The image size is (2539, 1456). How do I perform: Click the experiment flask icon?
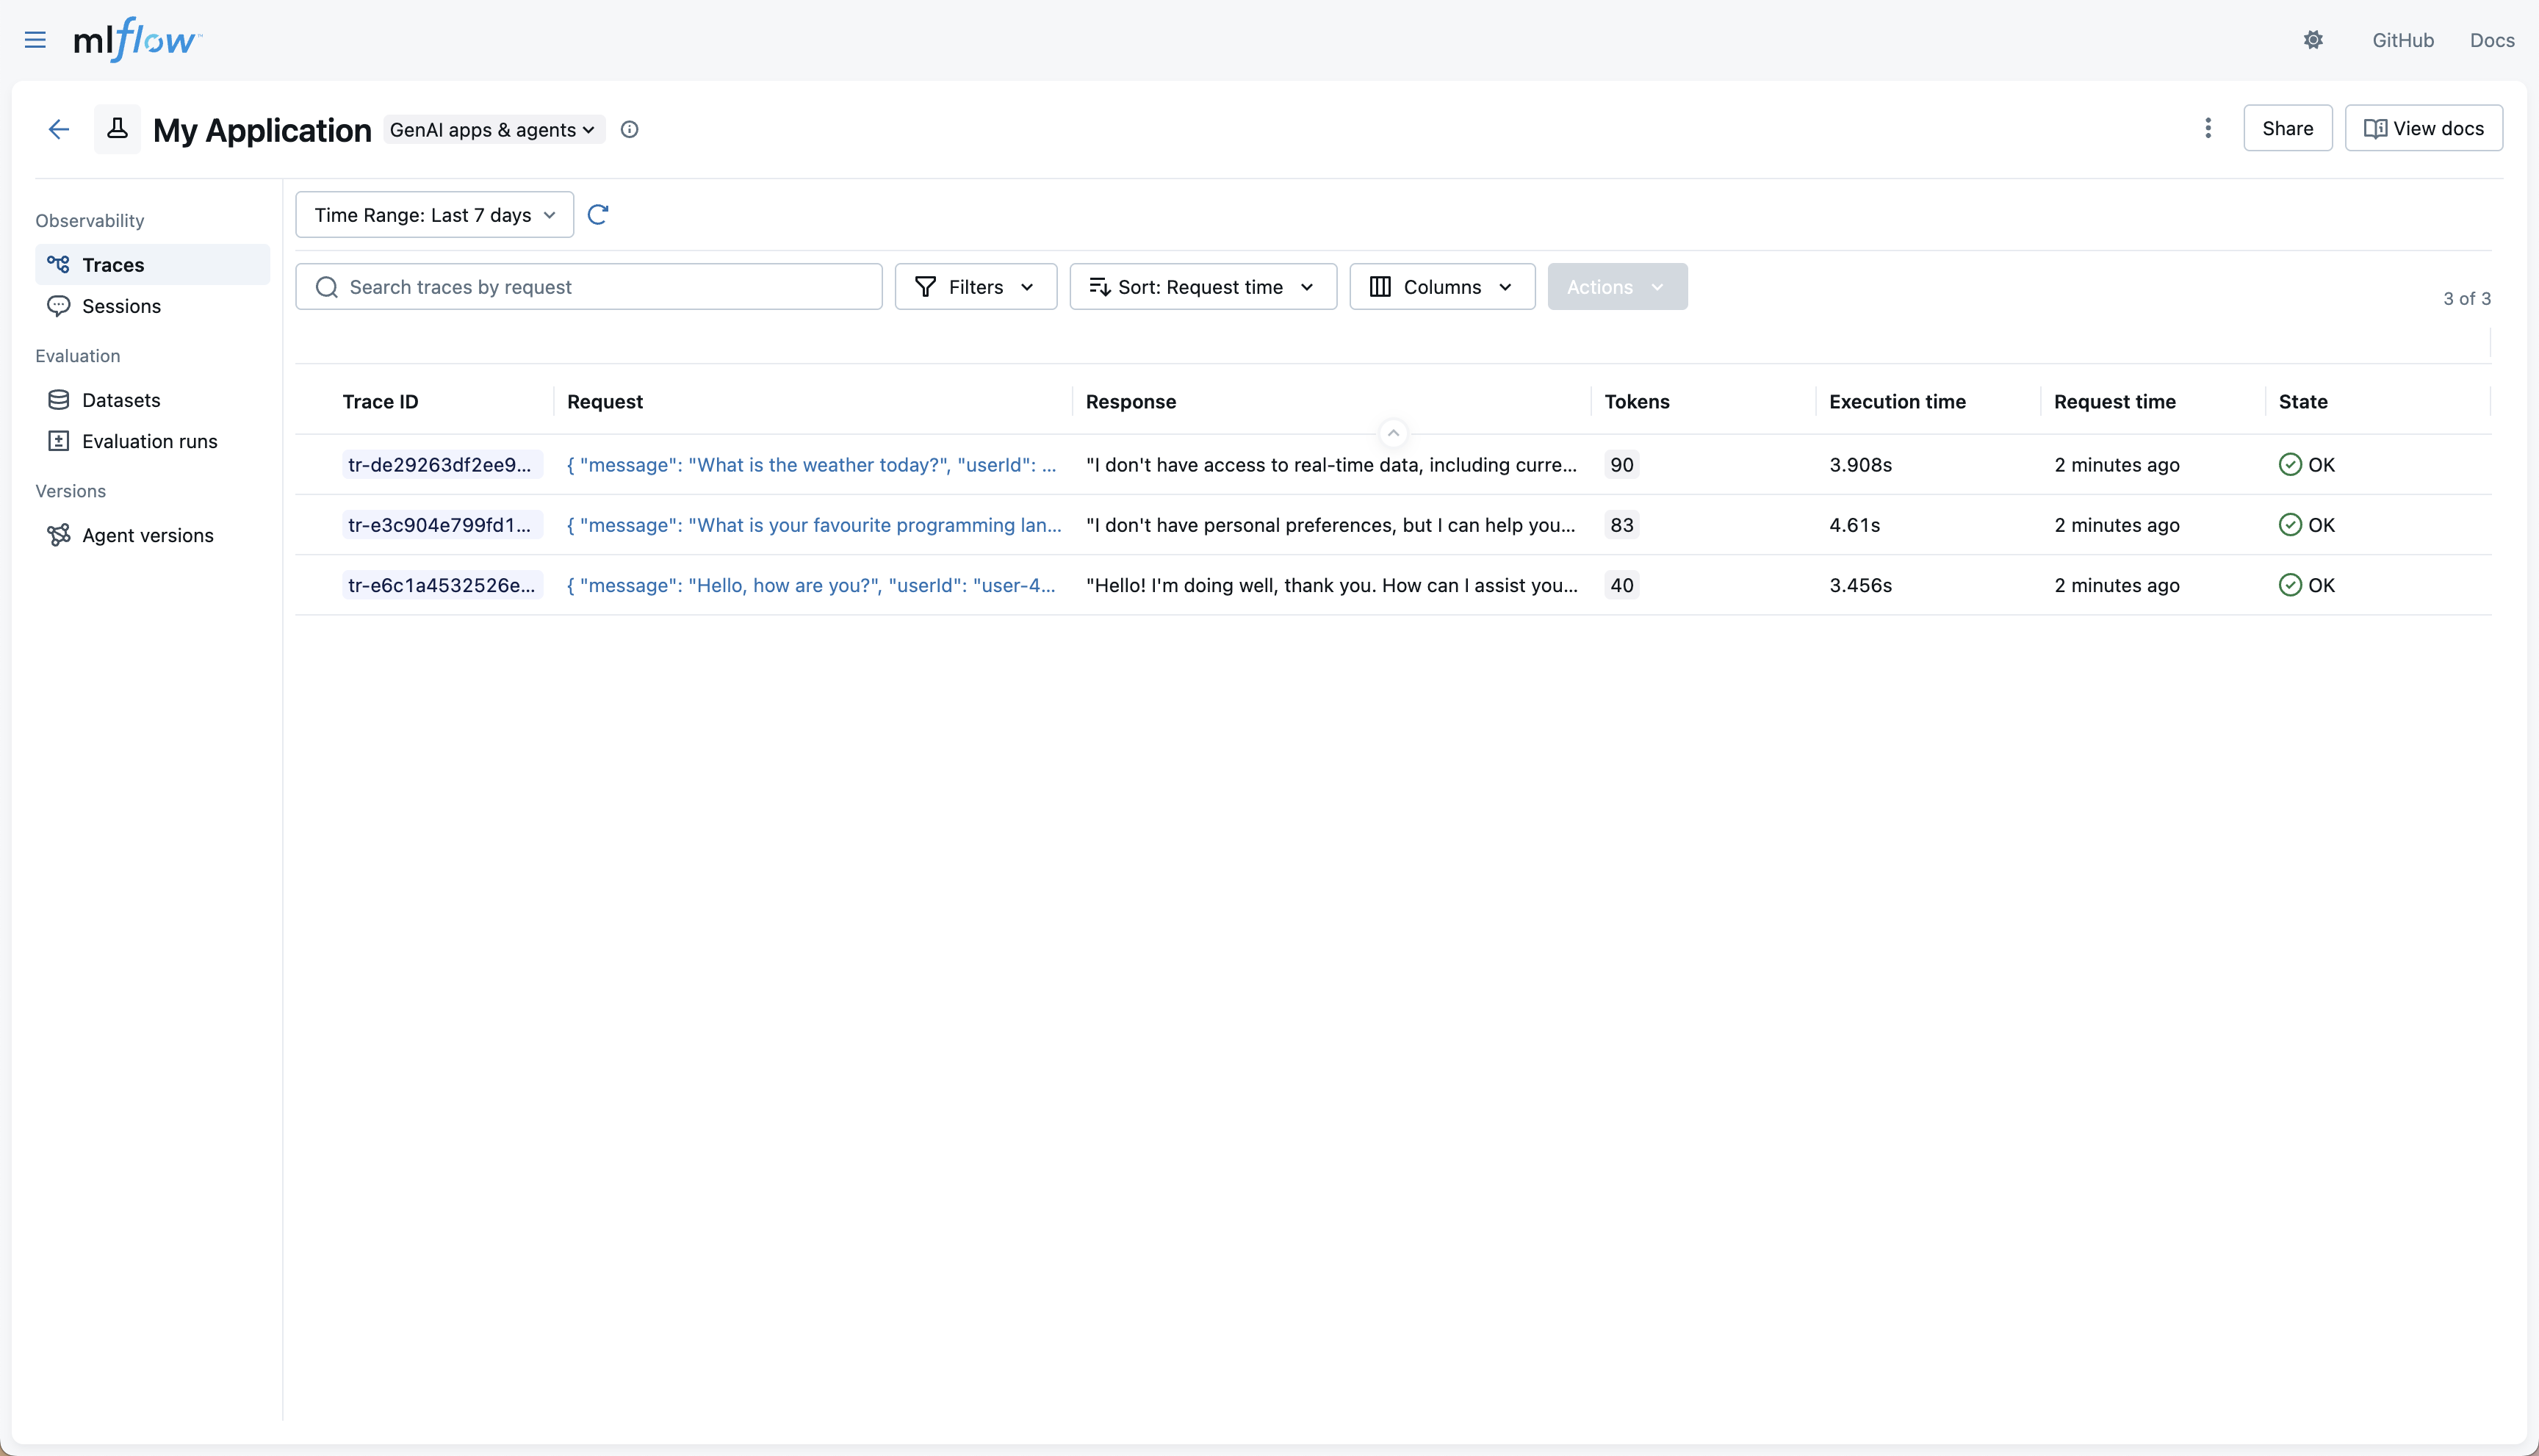coord(118,129)
